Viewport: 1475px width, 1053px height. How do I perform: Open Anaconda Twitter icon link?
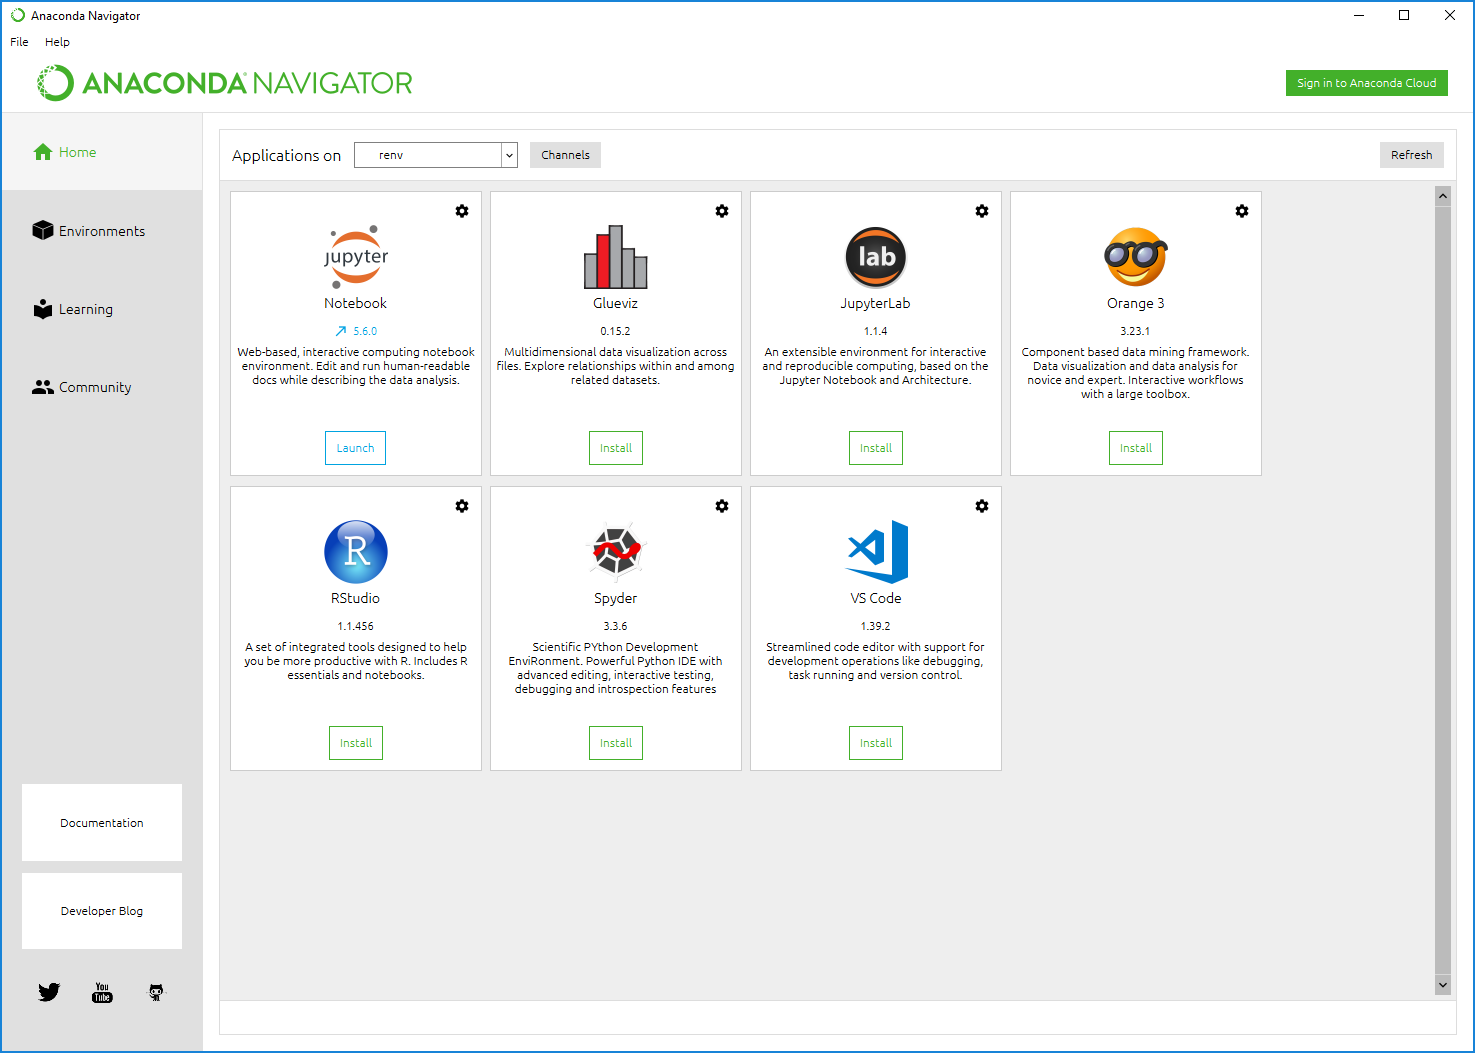coord(49,992)
